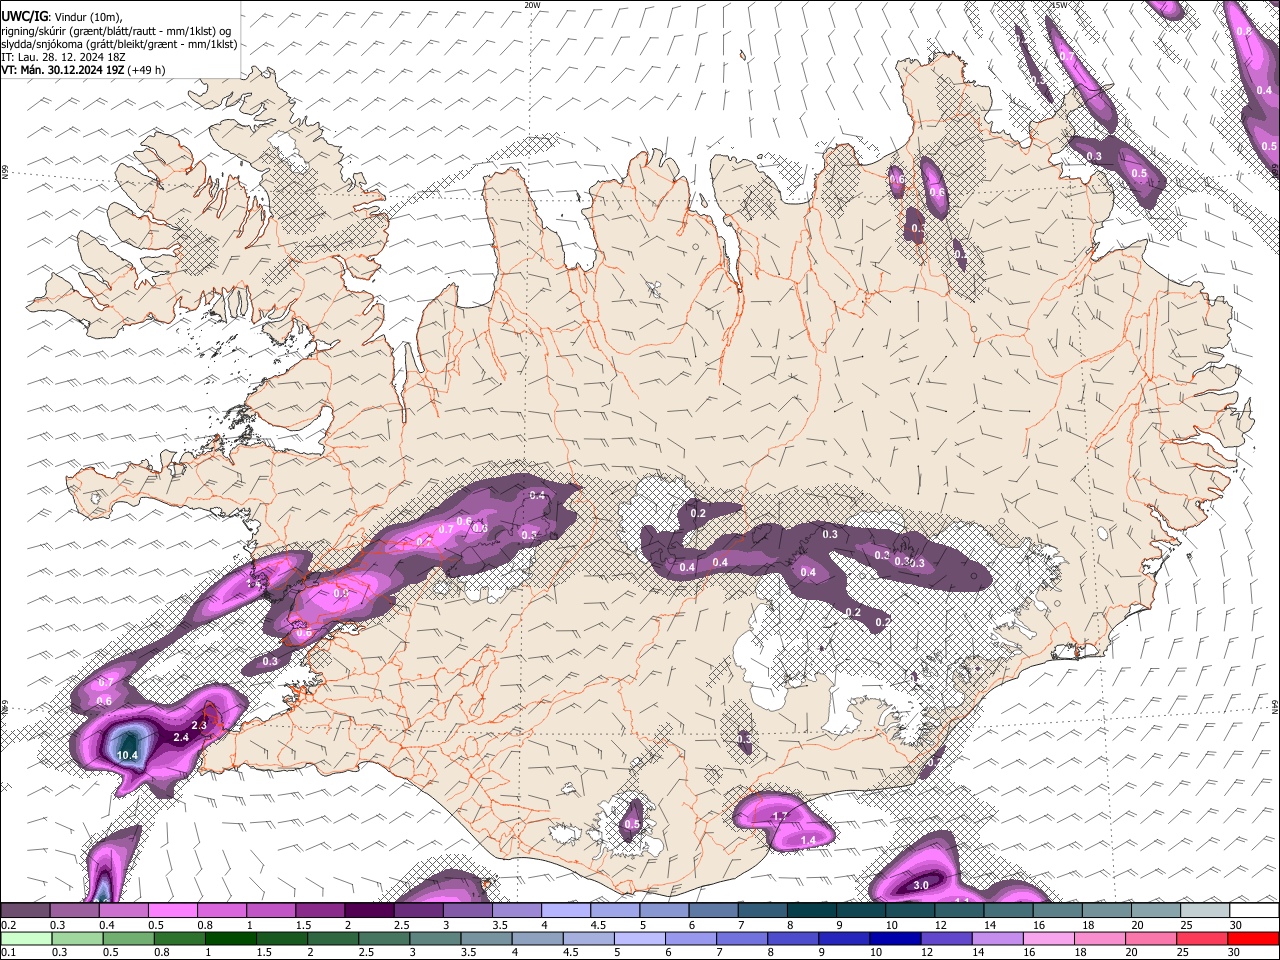Screen dimensions: 1280x960
Task: Click the 'slydda/snjókoma (grátt/bleikt/grænt' description line
Action: pyautogui.click(x=119, y=44)
